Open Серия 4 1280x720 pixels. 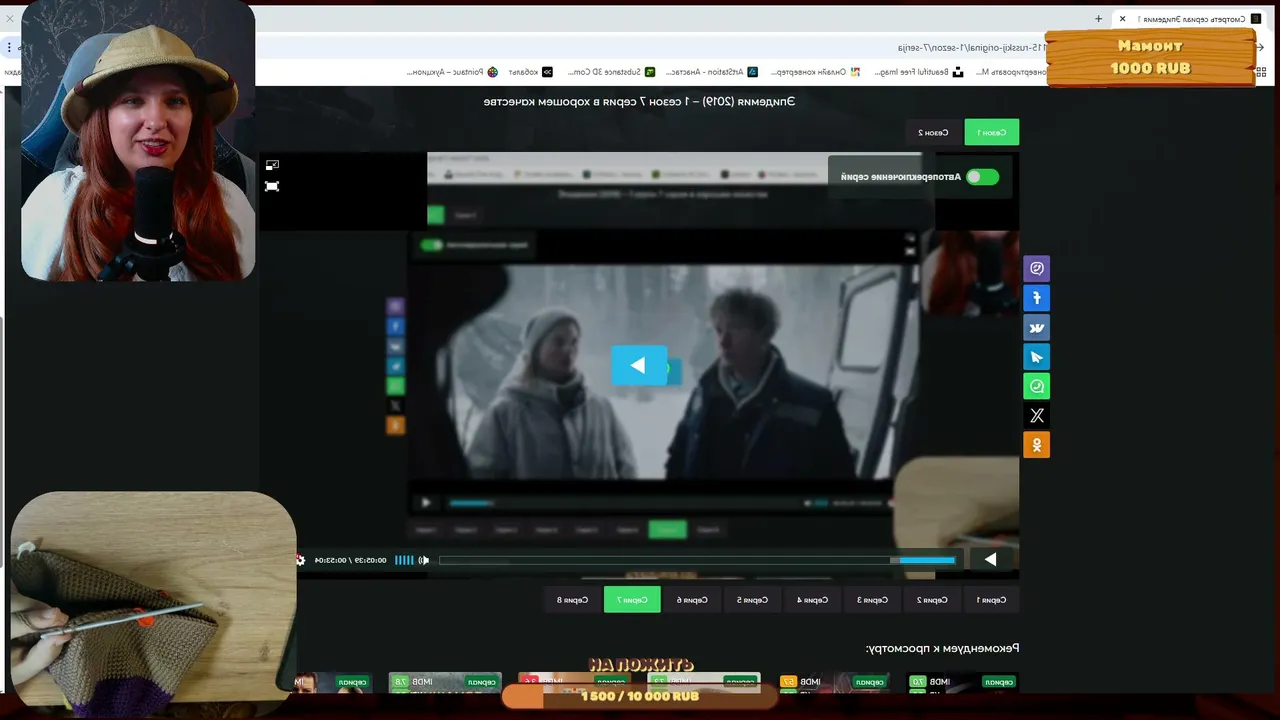[812, 600]
